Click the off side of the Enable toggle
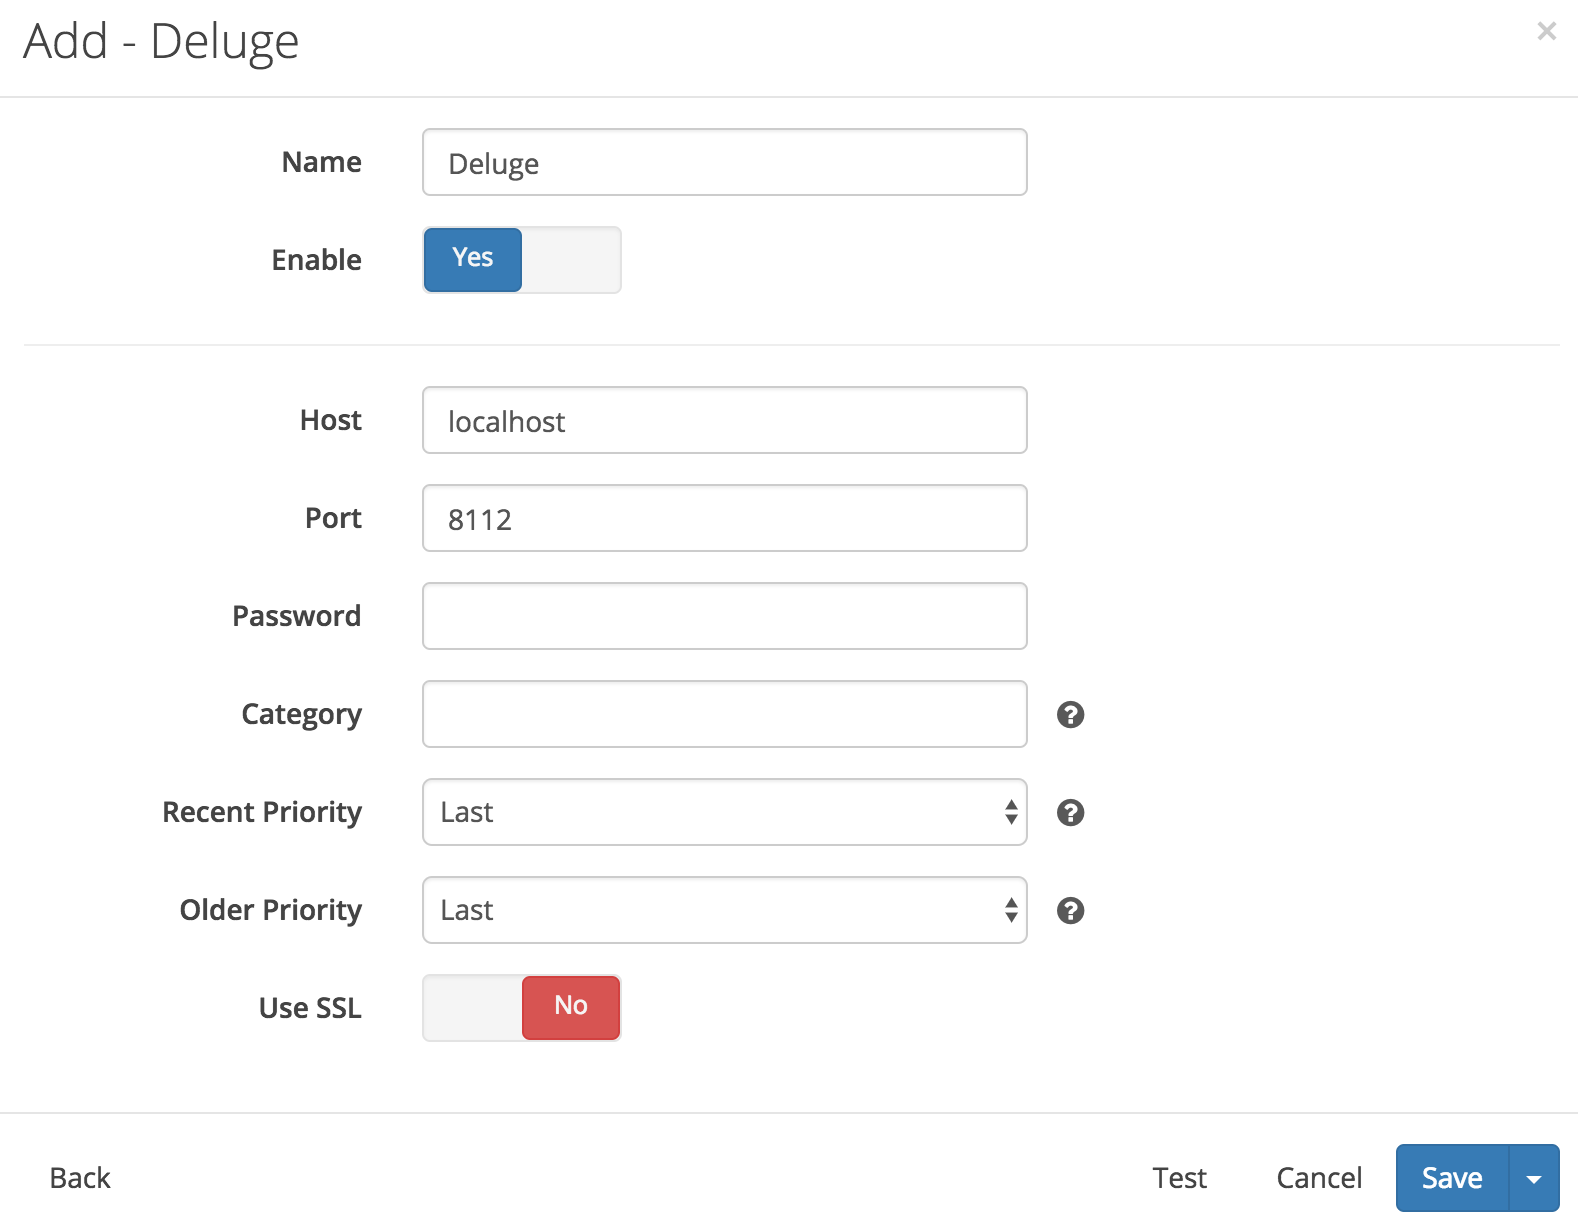This screenshot has height=1230, width=1578. click(x=571, y=260)
